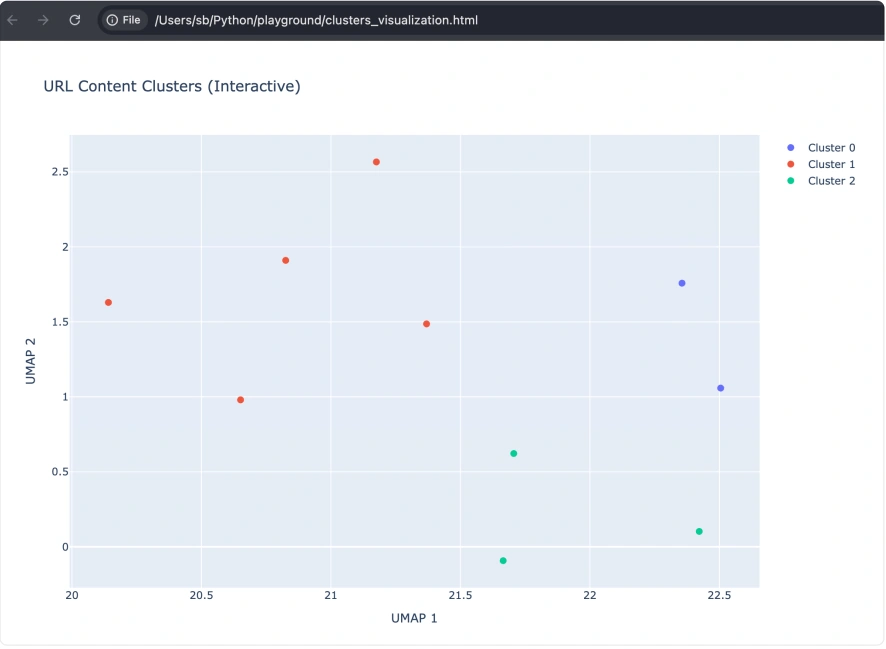Click the upper blue data point
This screenshot has height=649, width=886.
click(x=682, y=283)
